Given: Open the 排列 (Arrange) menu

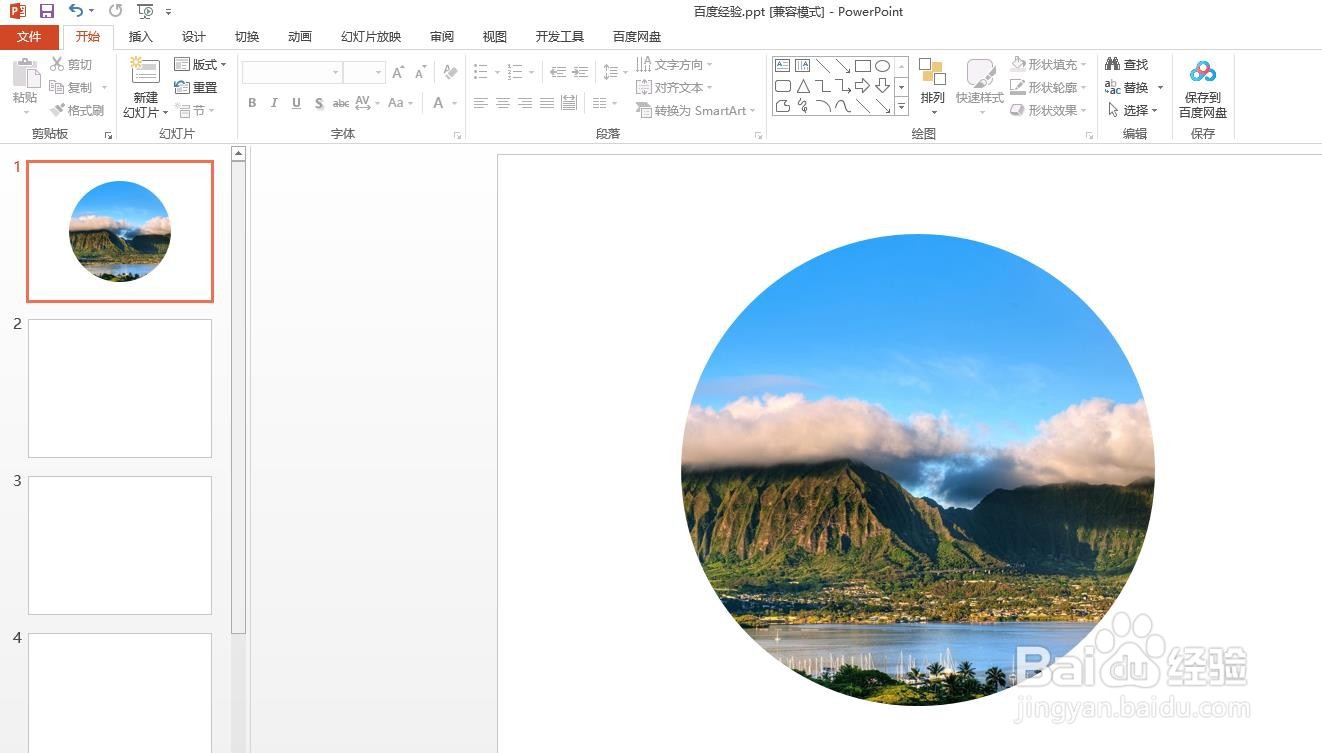Looking at the screenshot, I should click(932, 84).
